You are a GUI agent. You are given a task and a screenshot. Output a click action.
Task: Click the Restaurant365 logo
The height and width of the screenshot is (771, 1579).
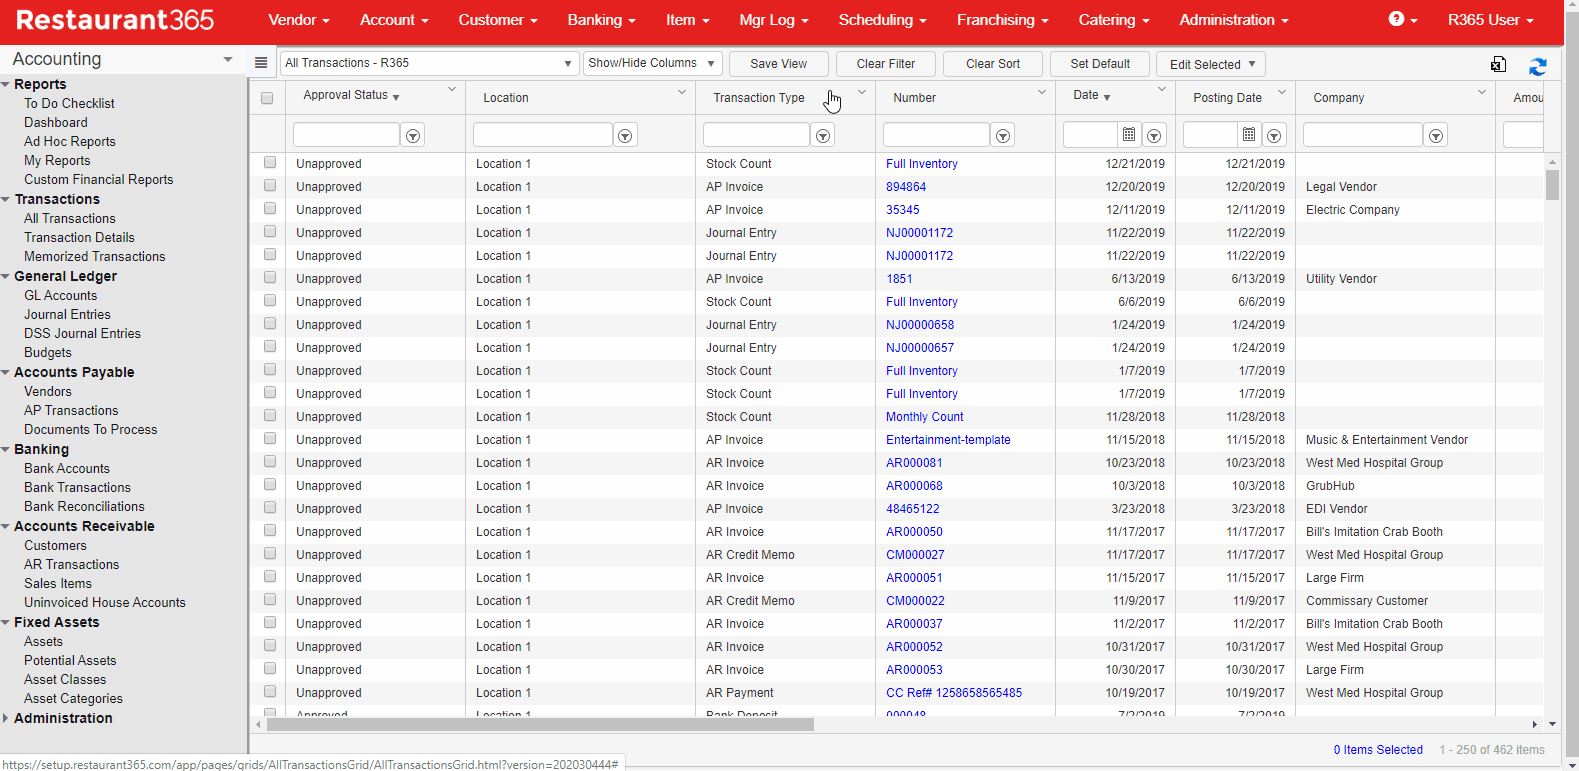pyautogui.click(x=115, y=20)
